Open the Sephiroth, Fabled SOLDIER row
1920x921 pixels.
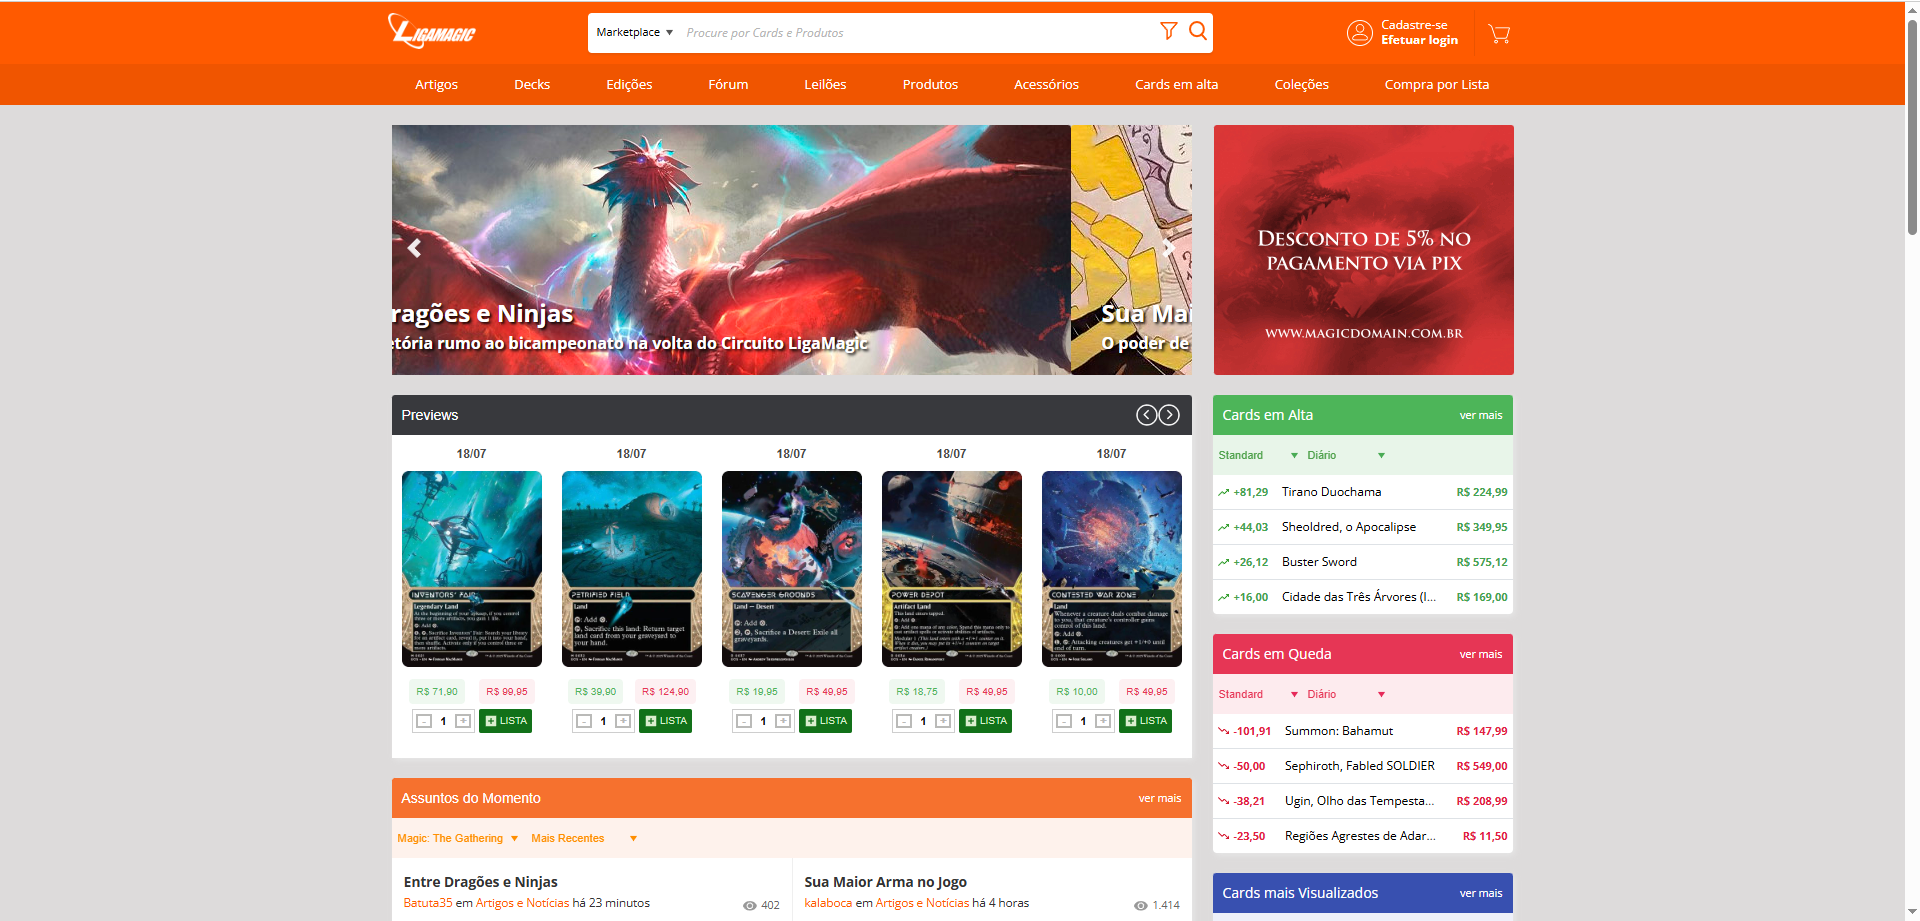click(1362, 766)
